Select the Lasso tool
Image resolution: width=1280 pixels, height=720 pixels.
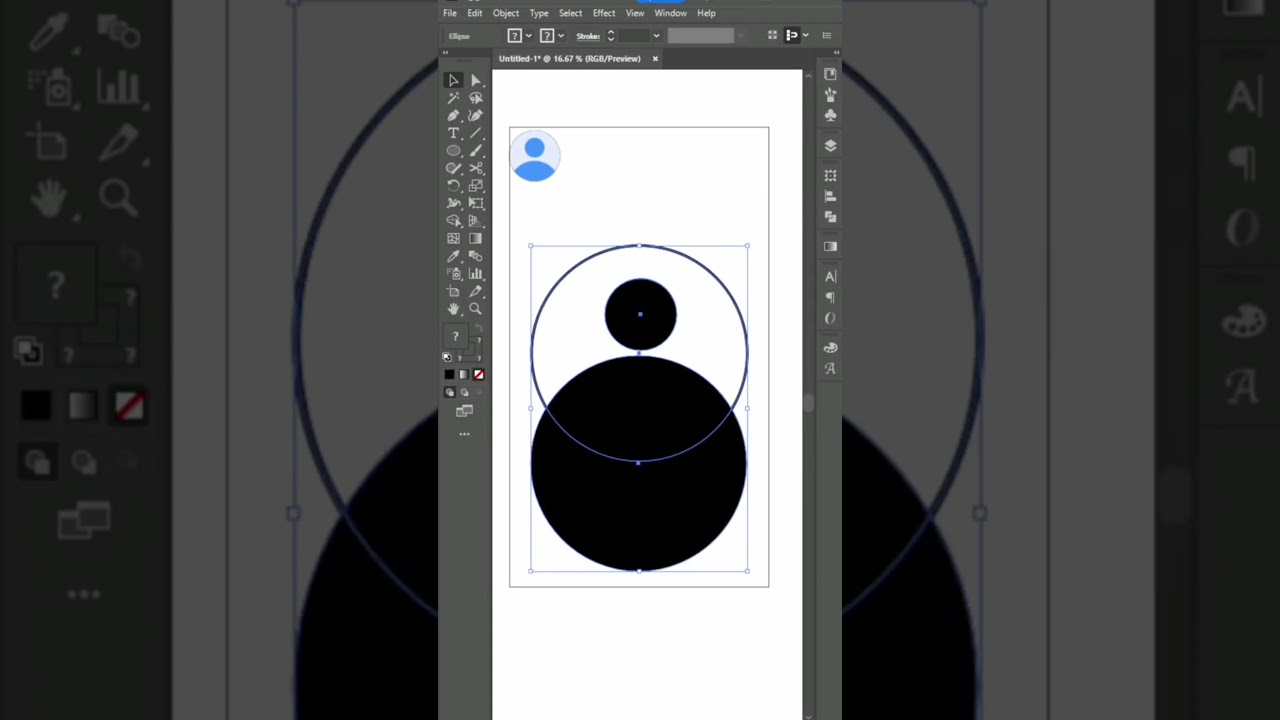(x=476, y=98)
